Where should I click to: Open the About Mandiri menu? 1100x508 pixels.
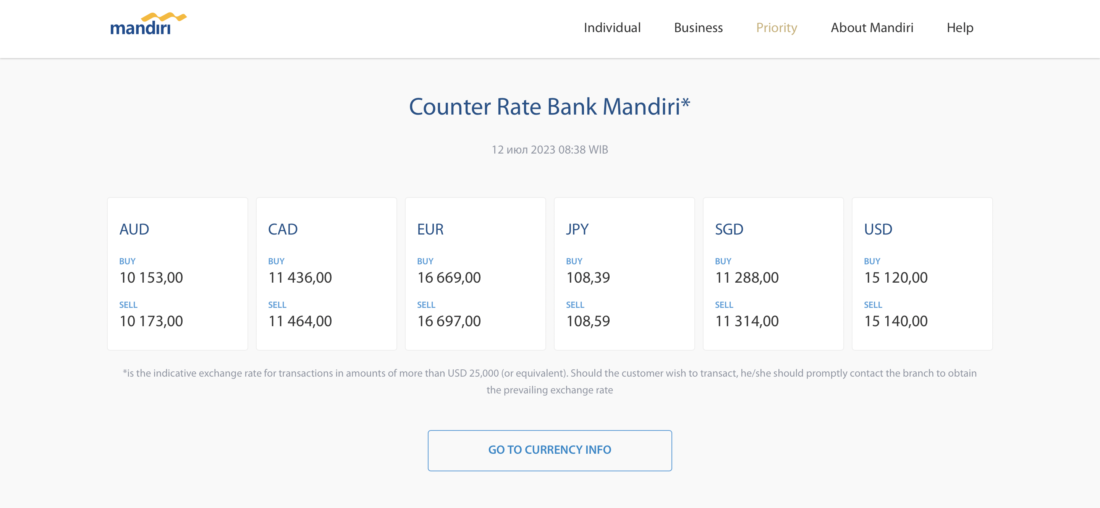[872, 28]
